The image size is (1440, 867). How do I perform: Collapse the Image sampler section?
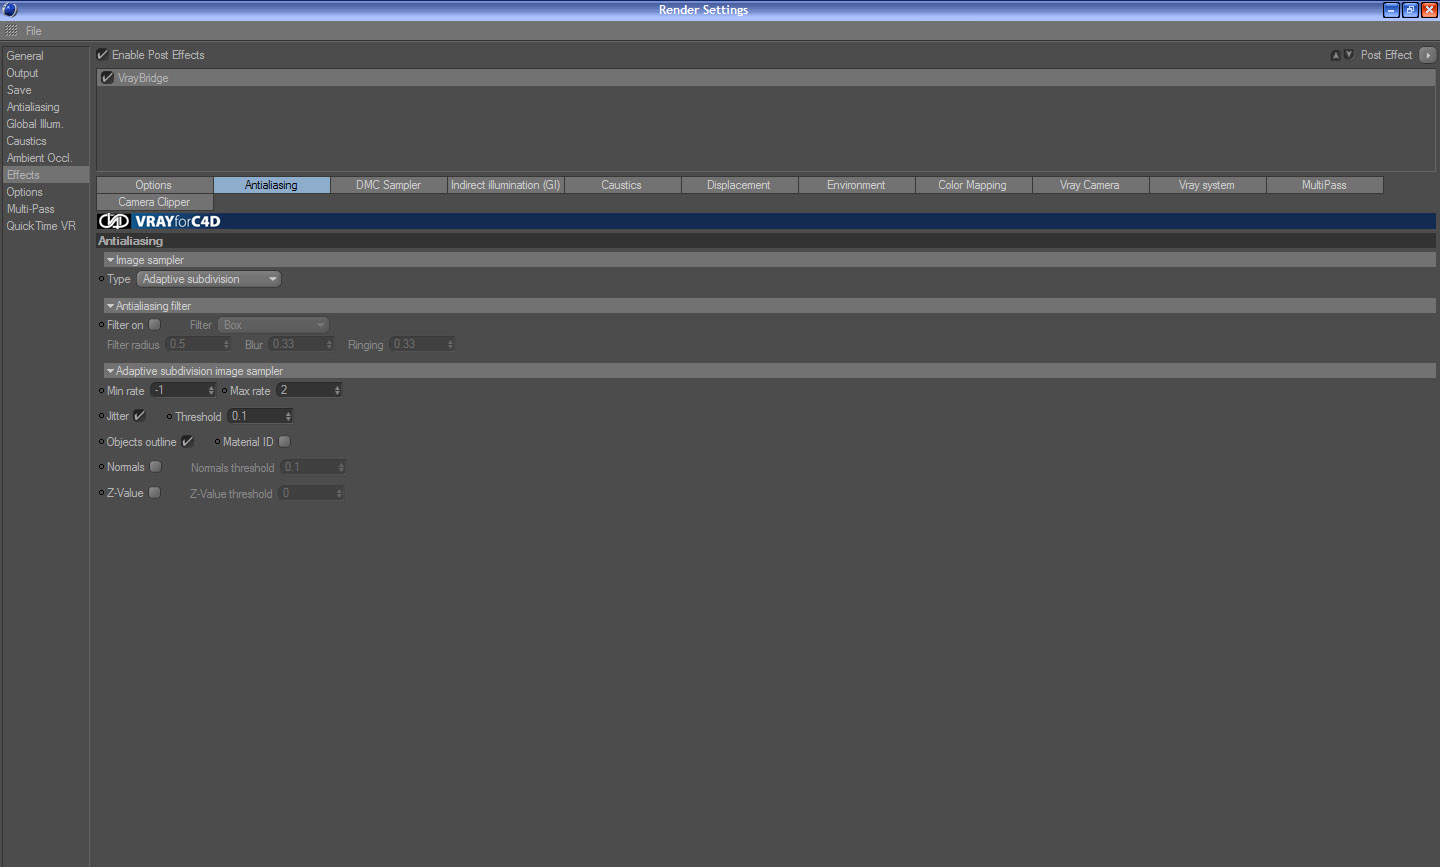tap(110, 260)
